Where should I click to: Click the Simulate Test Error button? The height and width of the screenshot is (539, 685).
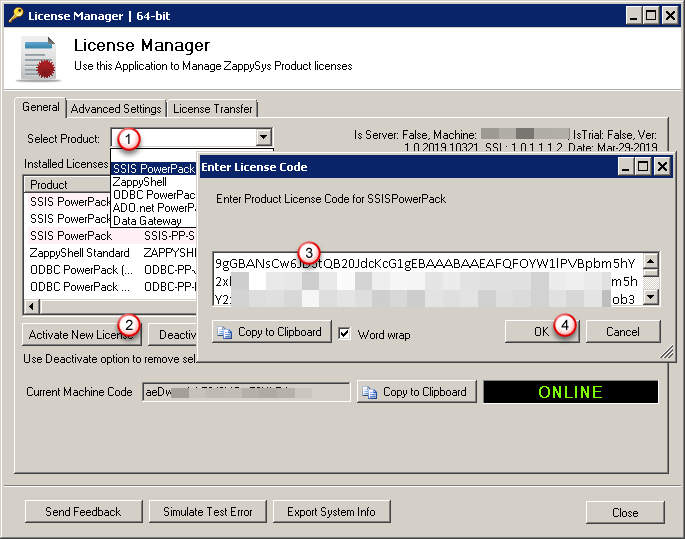(x=208, y=511)
